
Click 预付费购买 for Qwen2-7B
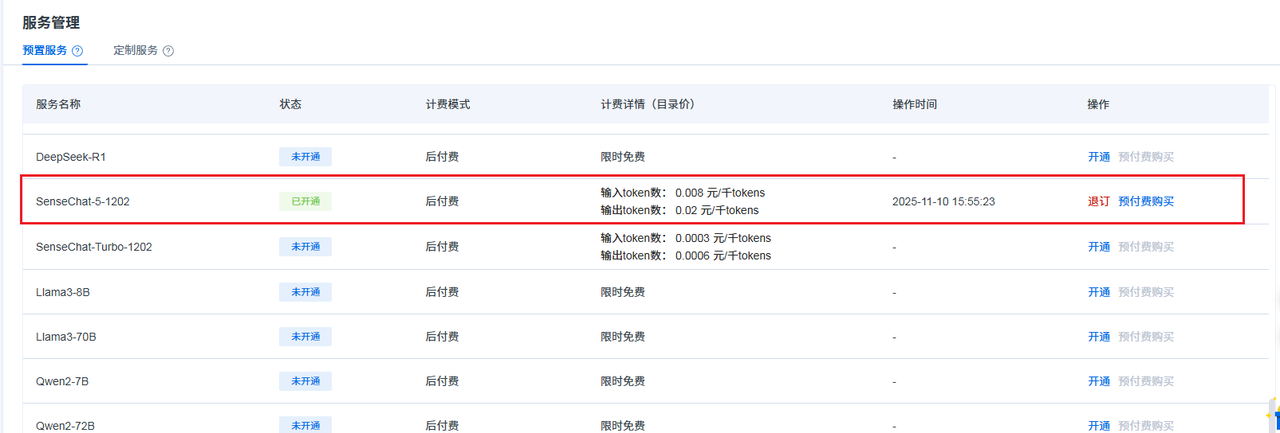1146,381
